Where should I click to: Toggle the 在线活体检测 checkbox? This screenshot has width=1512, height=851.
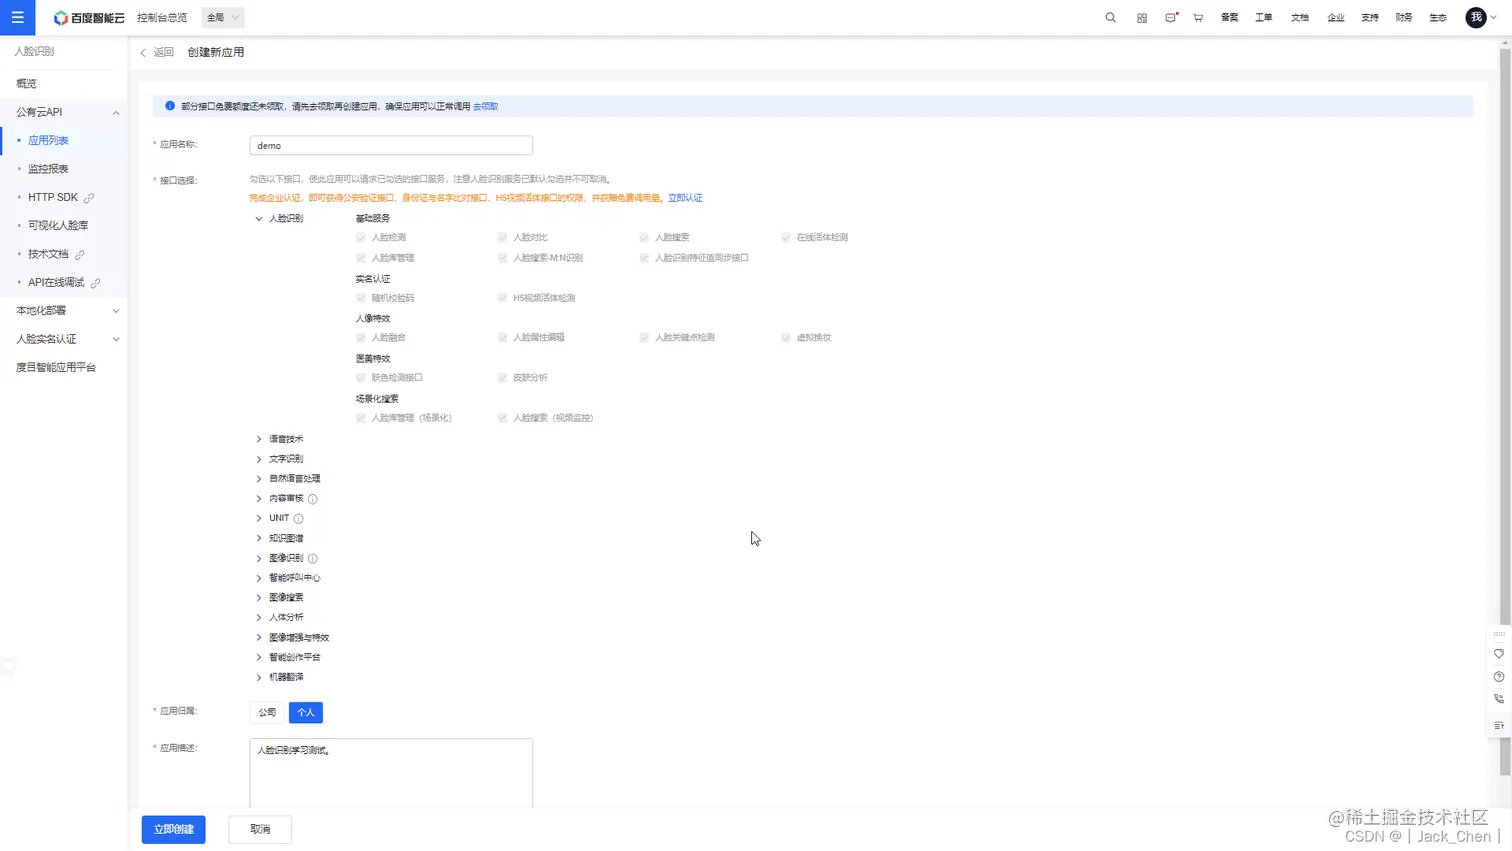coord(786,238)
